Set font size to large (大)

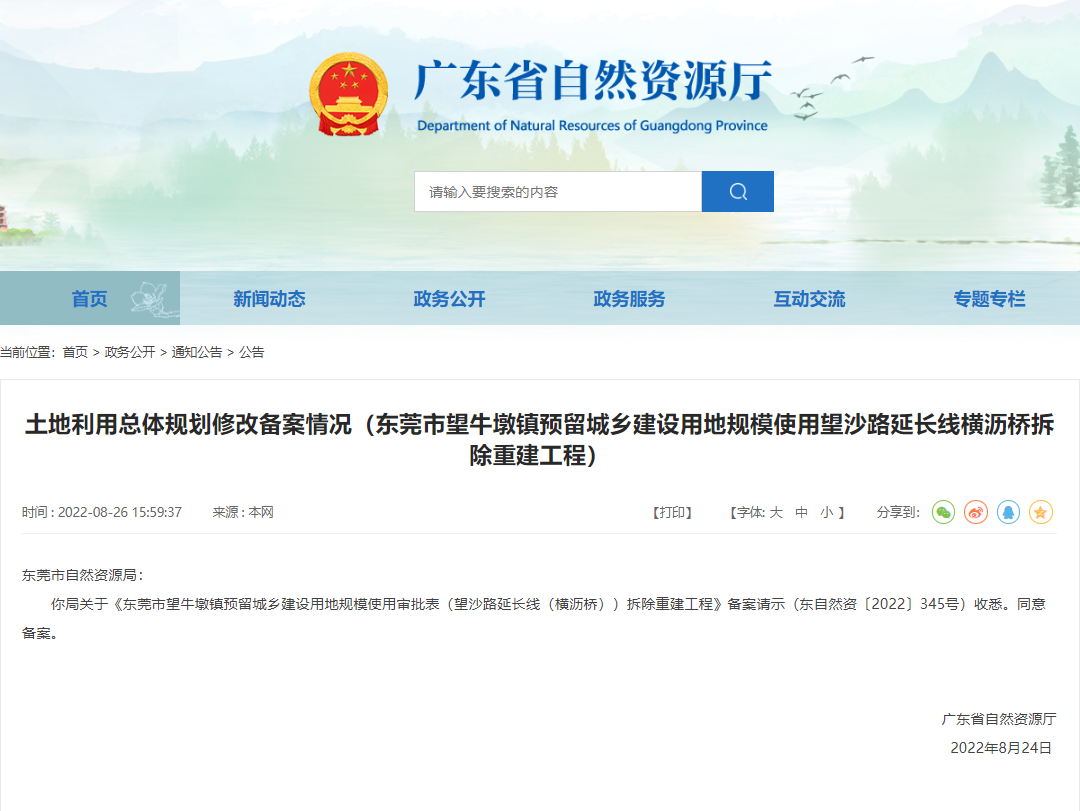point(776,512)
